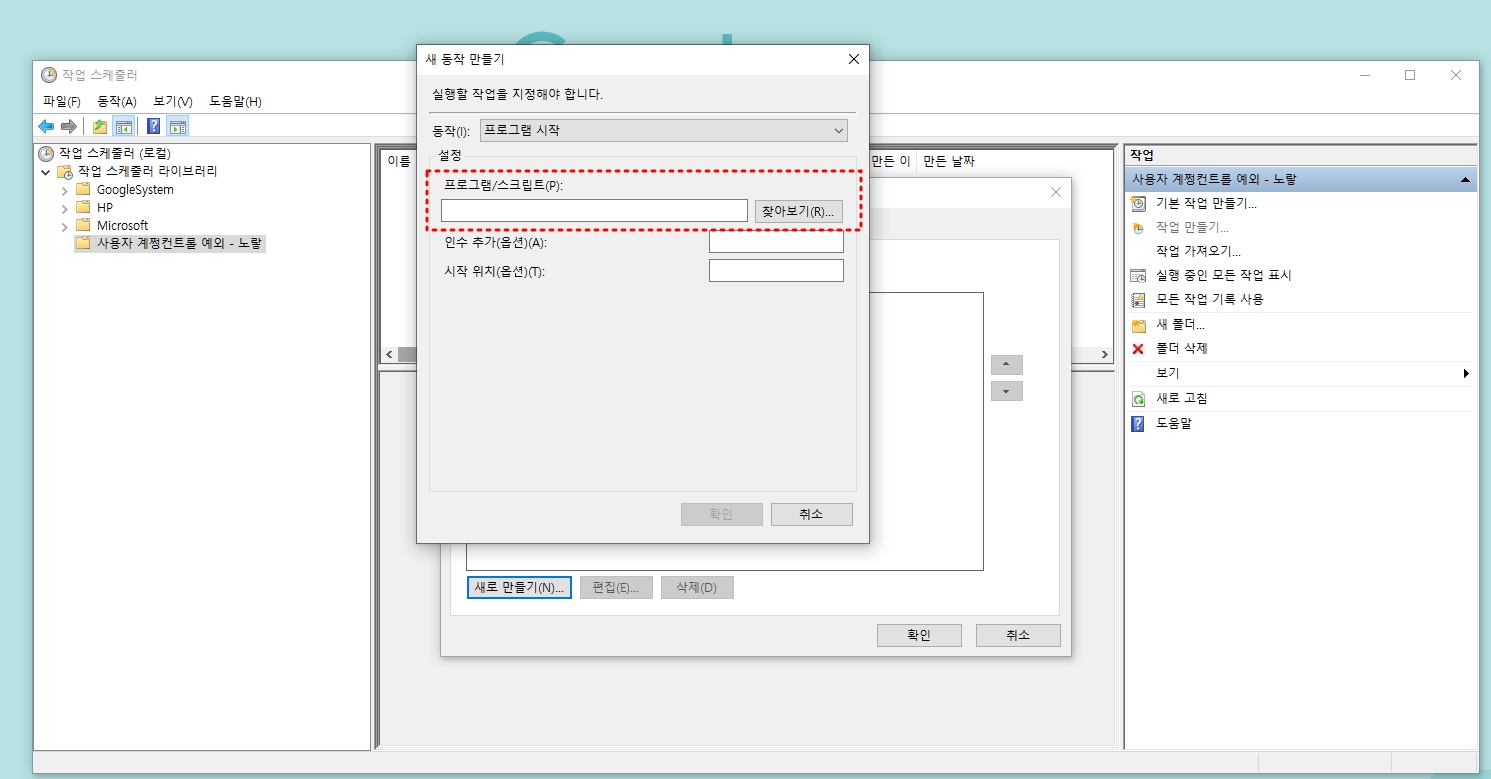Click the move-up arrow beside action list
The width and height of the screenshot is (1491, 779).
pyautogui.click(x=1006, y=365)
